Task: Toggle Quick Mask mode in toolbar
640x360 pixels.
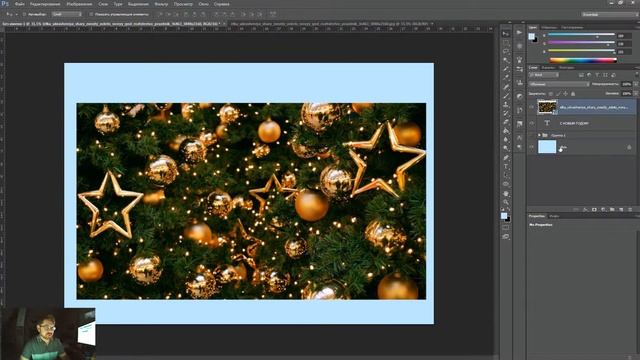Action: [506, 228]
